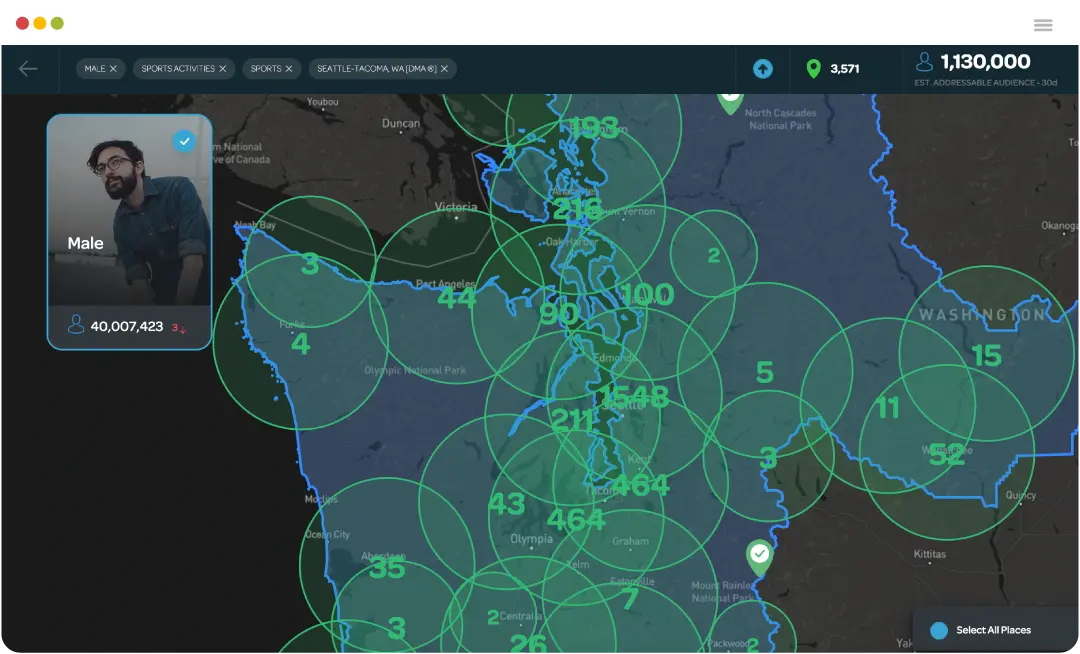Select the 464 cluster above Olympia

576,519
